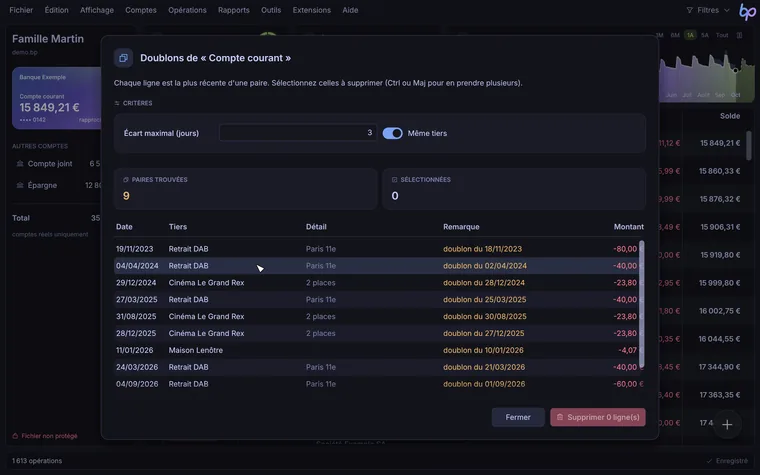760x475 pixels.
Task: Select the 5A chart period tab
Action: tap(705, 35)
